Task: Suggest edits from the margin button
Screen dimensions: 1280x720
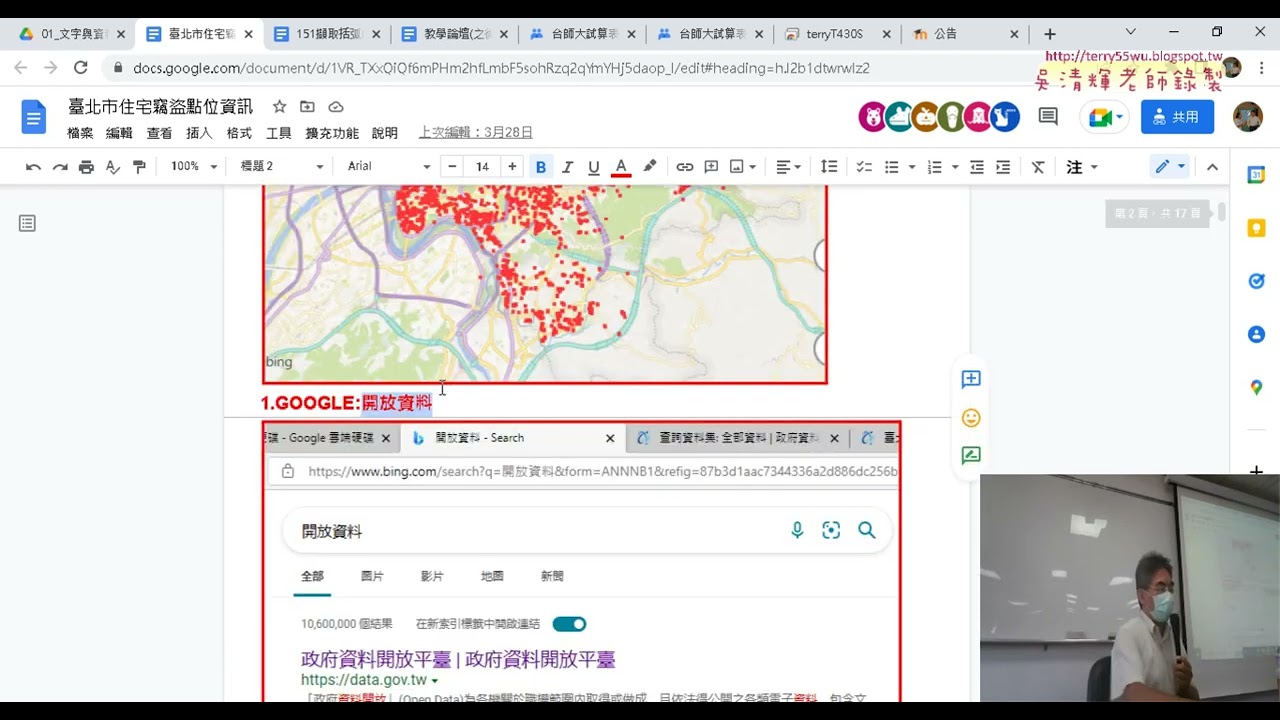Action: (x=971, y=456)
